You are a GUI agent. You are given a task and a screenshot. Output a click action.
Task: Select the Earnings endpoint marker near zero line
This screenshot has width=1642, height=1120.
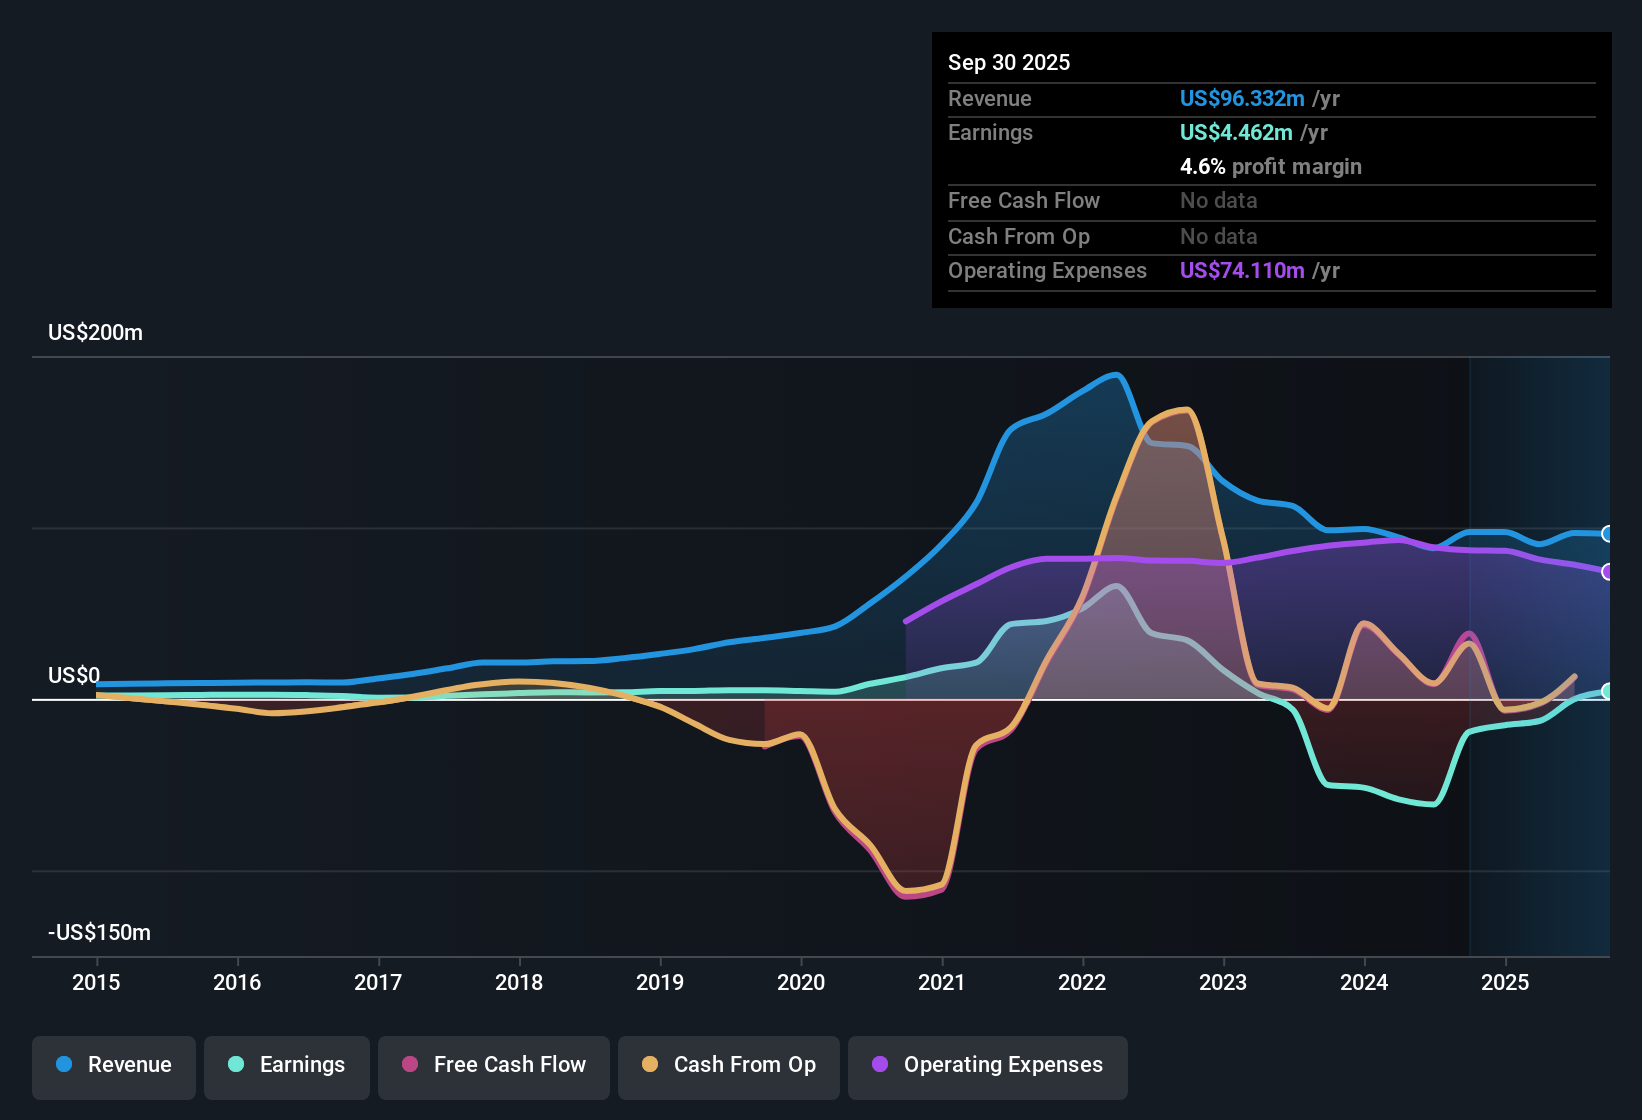1609,691
